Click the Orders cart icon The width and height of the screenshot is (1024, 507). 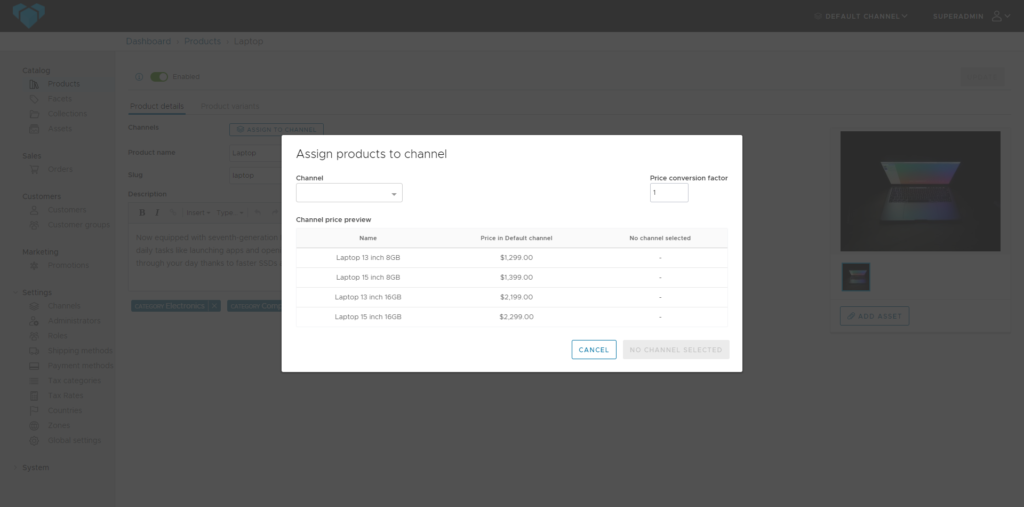click(x=34, y=169)
